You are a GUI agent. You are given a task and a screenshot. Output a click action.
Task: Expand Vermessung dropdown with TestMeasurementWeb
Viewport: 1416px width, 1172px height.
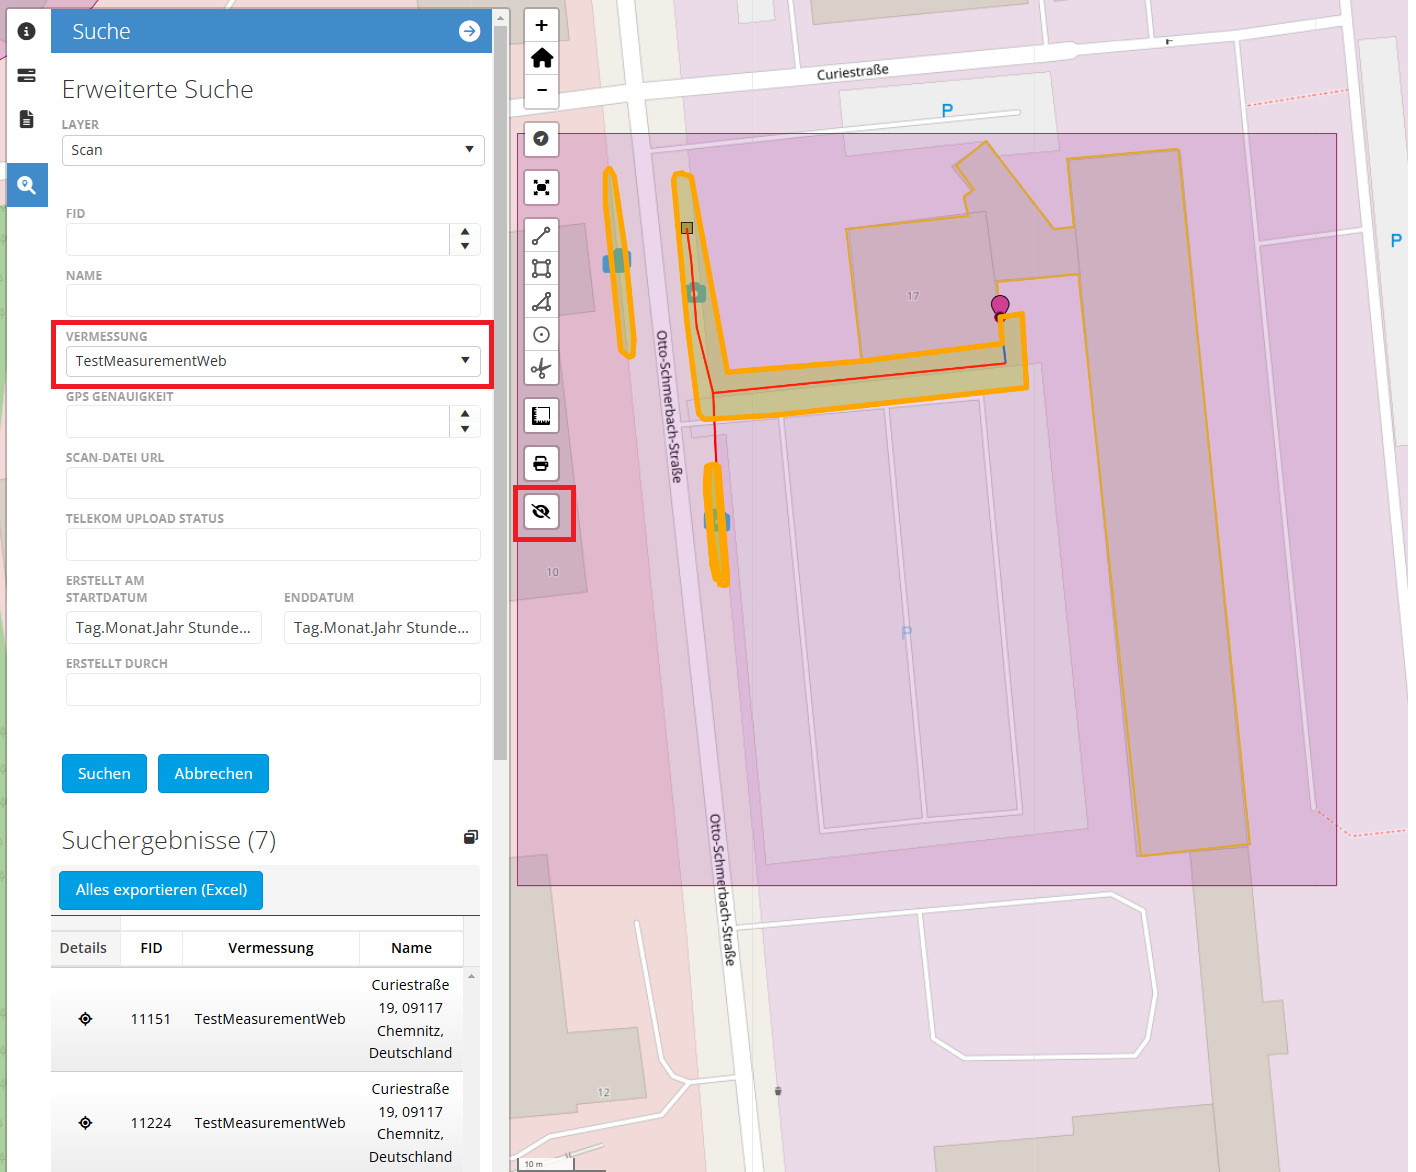[x=273, y=361]
